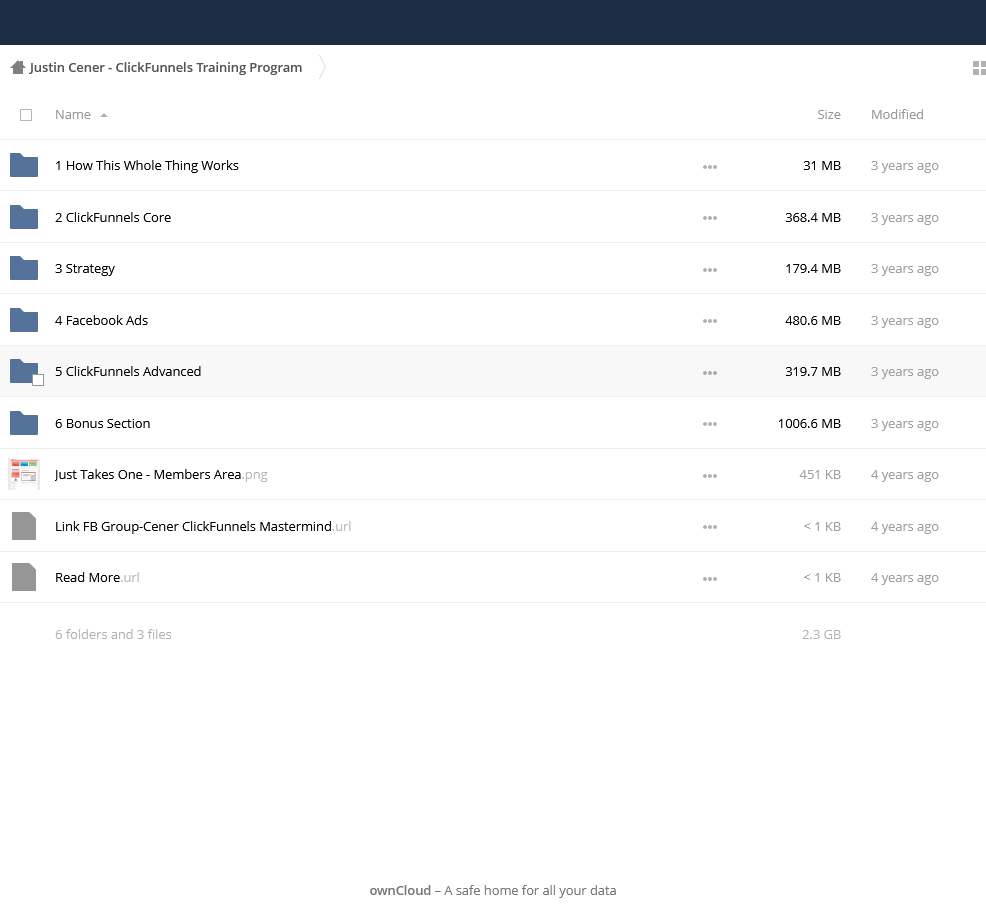This screenshot has width=986, height=920.
Task: Toggle the select-all checkbox
Action: [26, 115]
